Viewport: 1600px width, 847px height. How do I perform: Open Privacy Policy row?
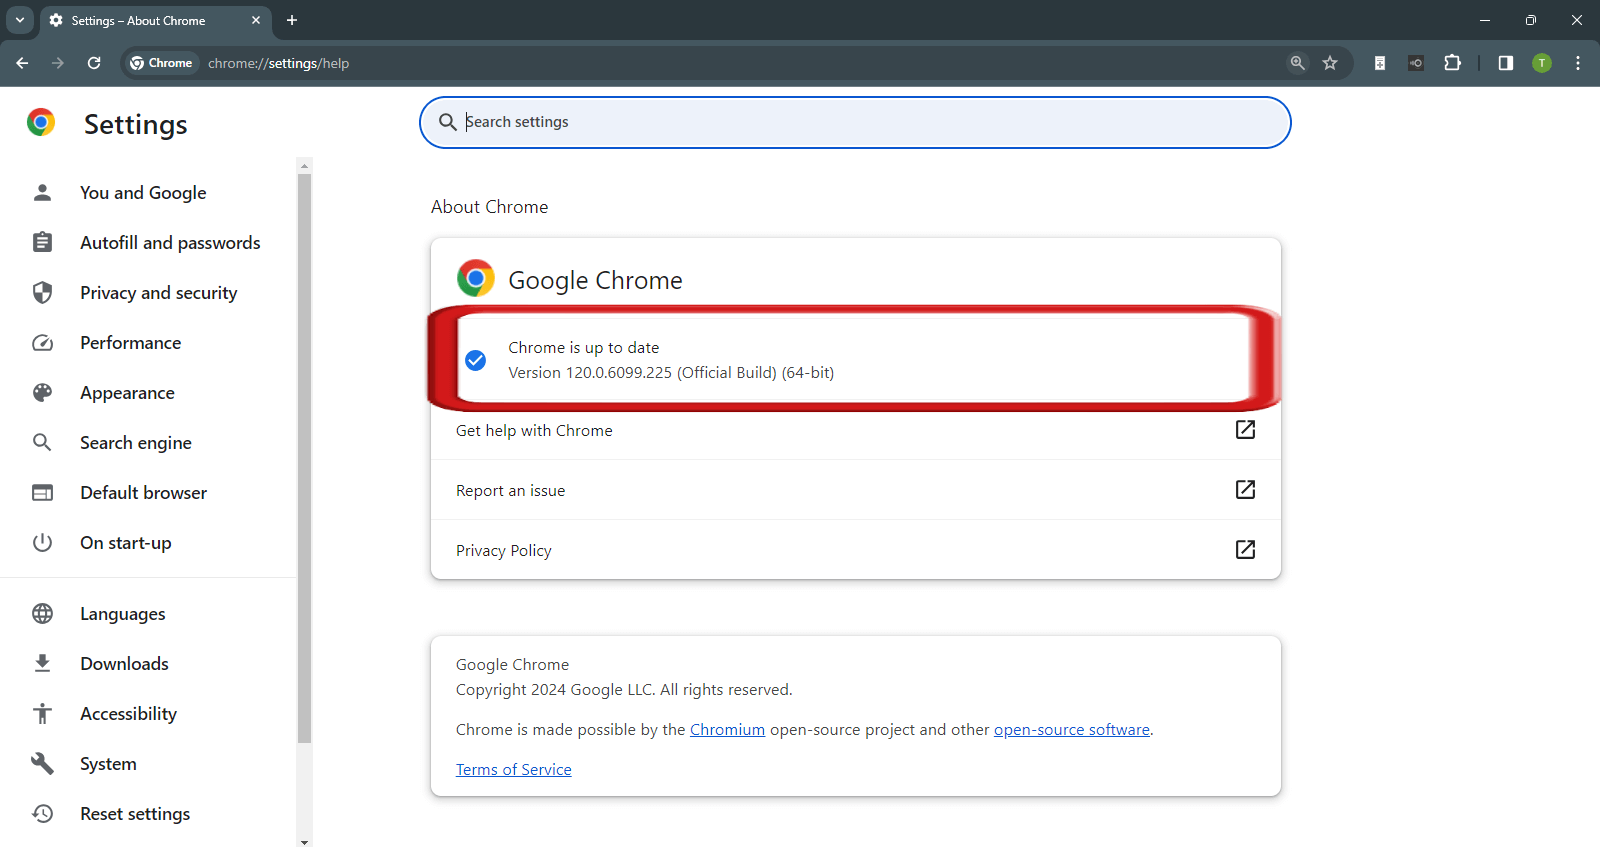click(x=856, y=550)
